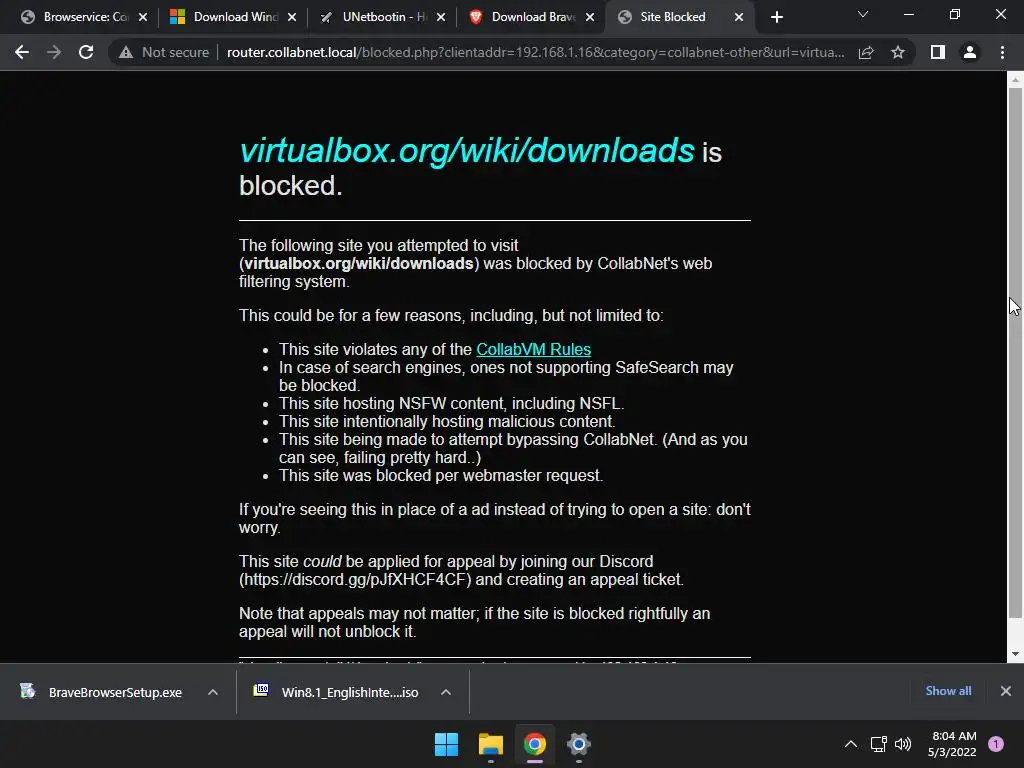This screenshot has width=1024, height=768.
Task: Close the Download Windows tab
Action: (292, 17)
